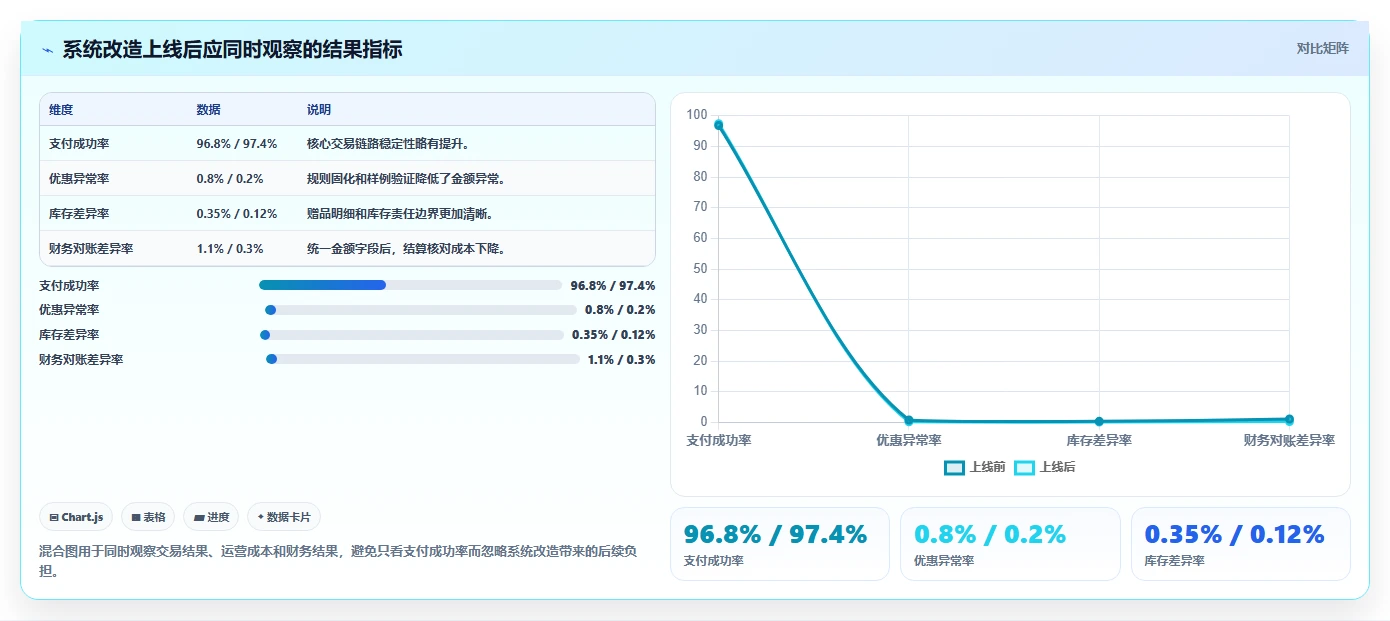Image resolution: width=1390 pixels, height=621 pixels.
Task: Toggle the 上线后 legend entry
Action: pyautogui.click(x=1045, y=467)
